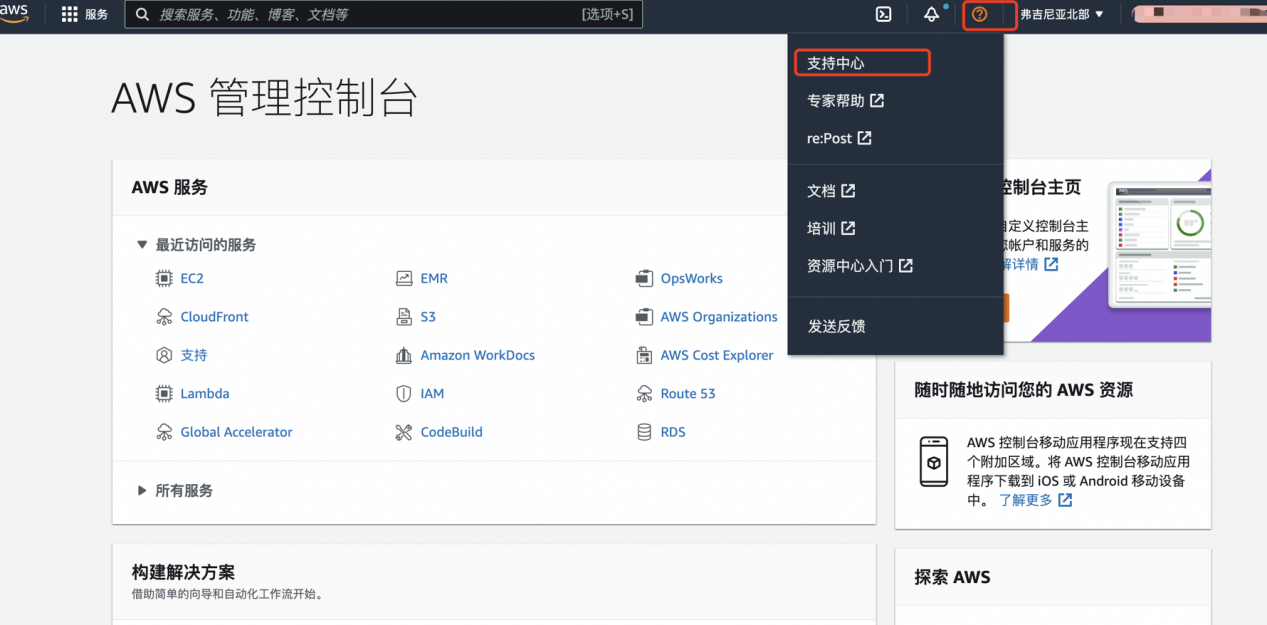Click the AWS Organizations service icon
Viewport: 1267px width, 625px height.
click(x=644, y=317)
